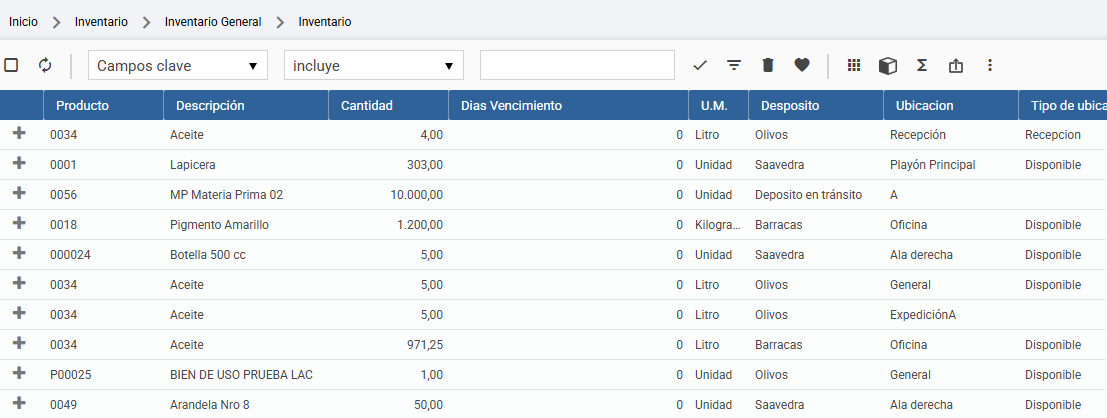Sort by the Cantidad column header
This screenshot has height=418, width=1107.
click(x=389, y=105)
